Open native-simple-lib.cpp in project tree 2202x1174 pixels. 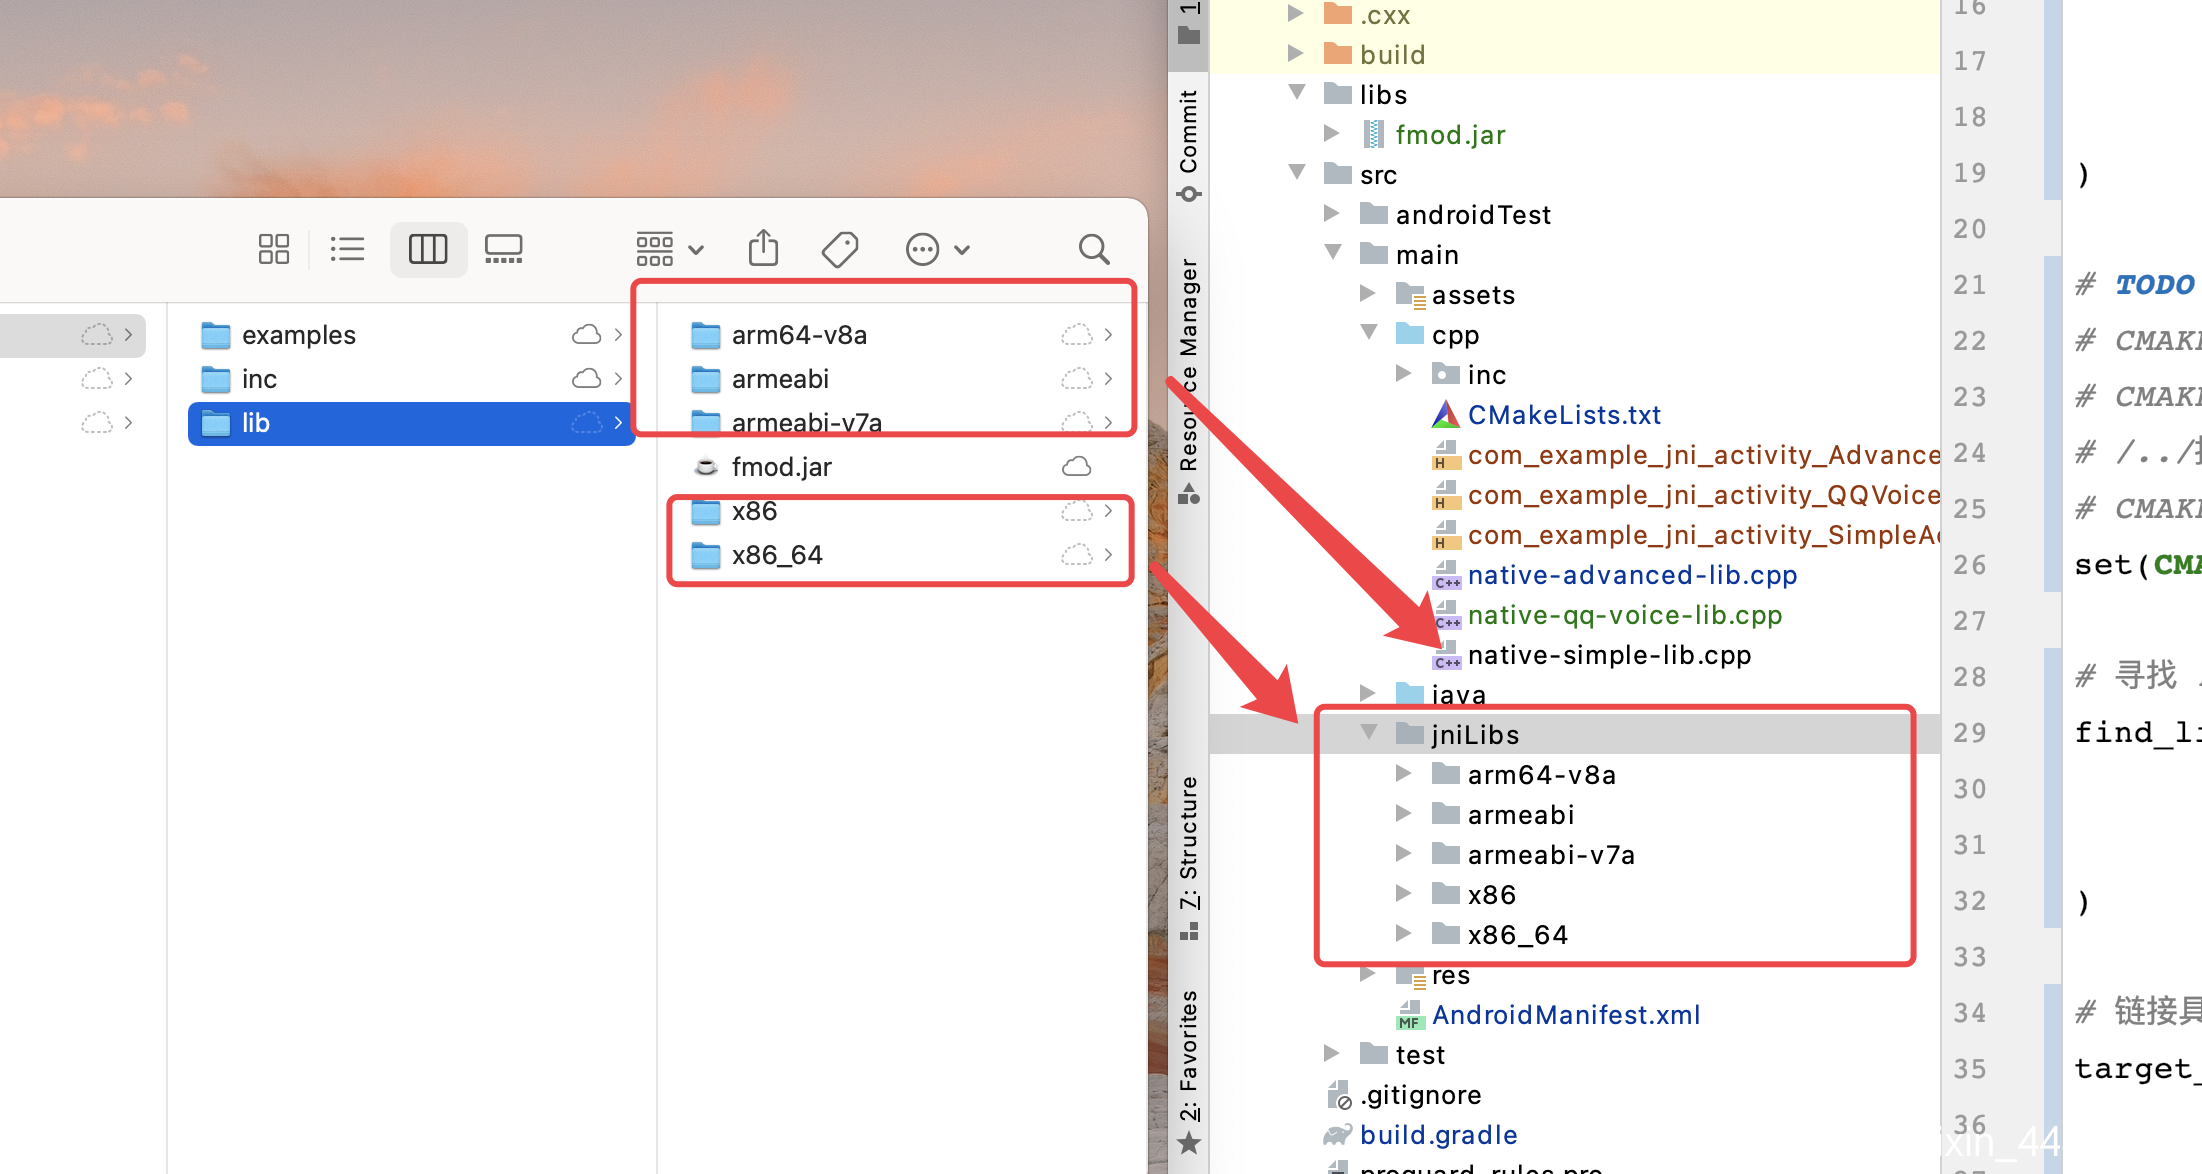click(1608, 655)
